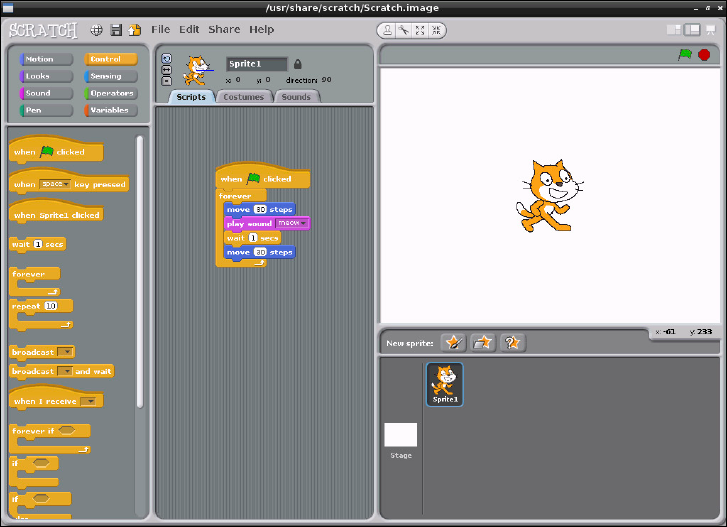Image resolution: width=727 pixels, height=527 pixels.
Task: Set rotation style to don't rotate
Action: (x=166, y=81)
